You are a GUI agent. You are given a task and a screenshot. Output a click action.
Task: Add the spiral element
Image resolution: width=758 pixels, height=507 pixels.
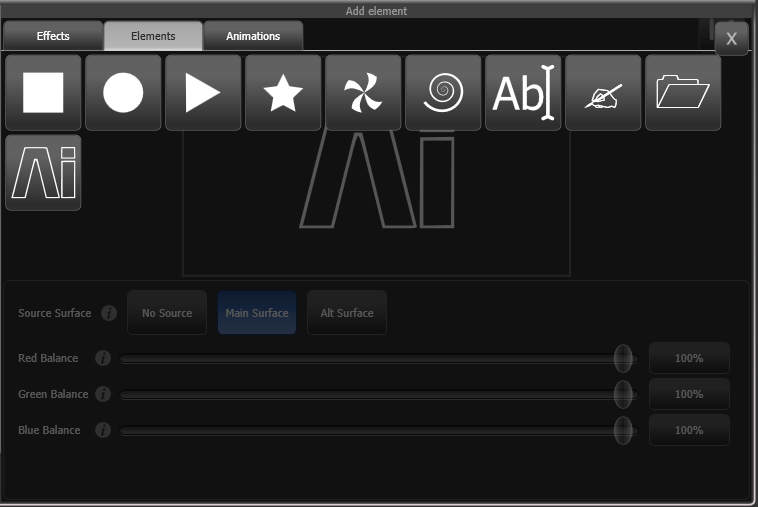[x=443, y=92]
